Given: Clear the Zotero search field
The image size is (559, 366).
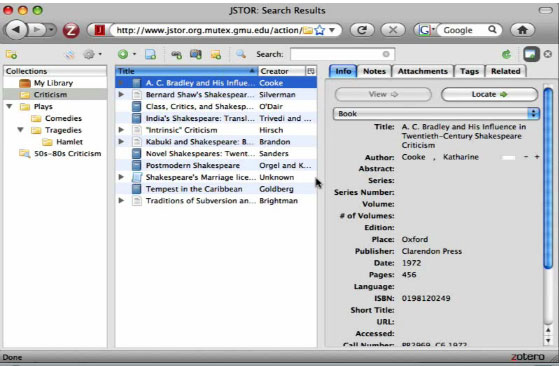Looking at the screenshot, I should (x=386, y=54).
